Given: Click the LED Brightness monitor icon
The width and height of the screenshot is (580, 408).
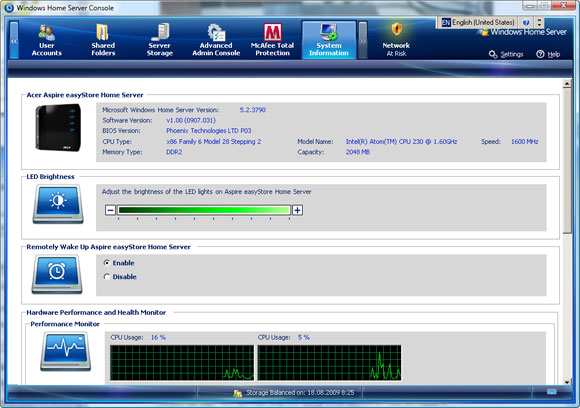Looking at the screenshot, I should click(x=58, y=204).
